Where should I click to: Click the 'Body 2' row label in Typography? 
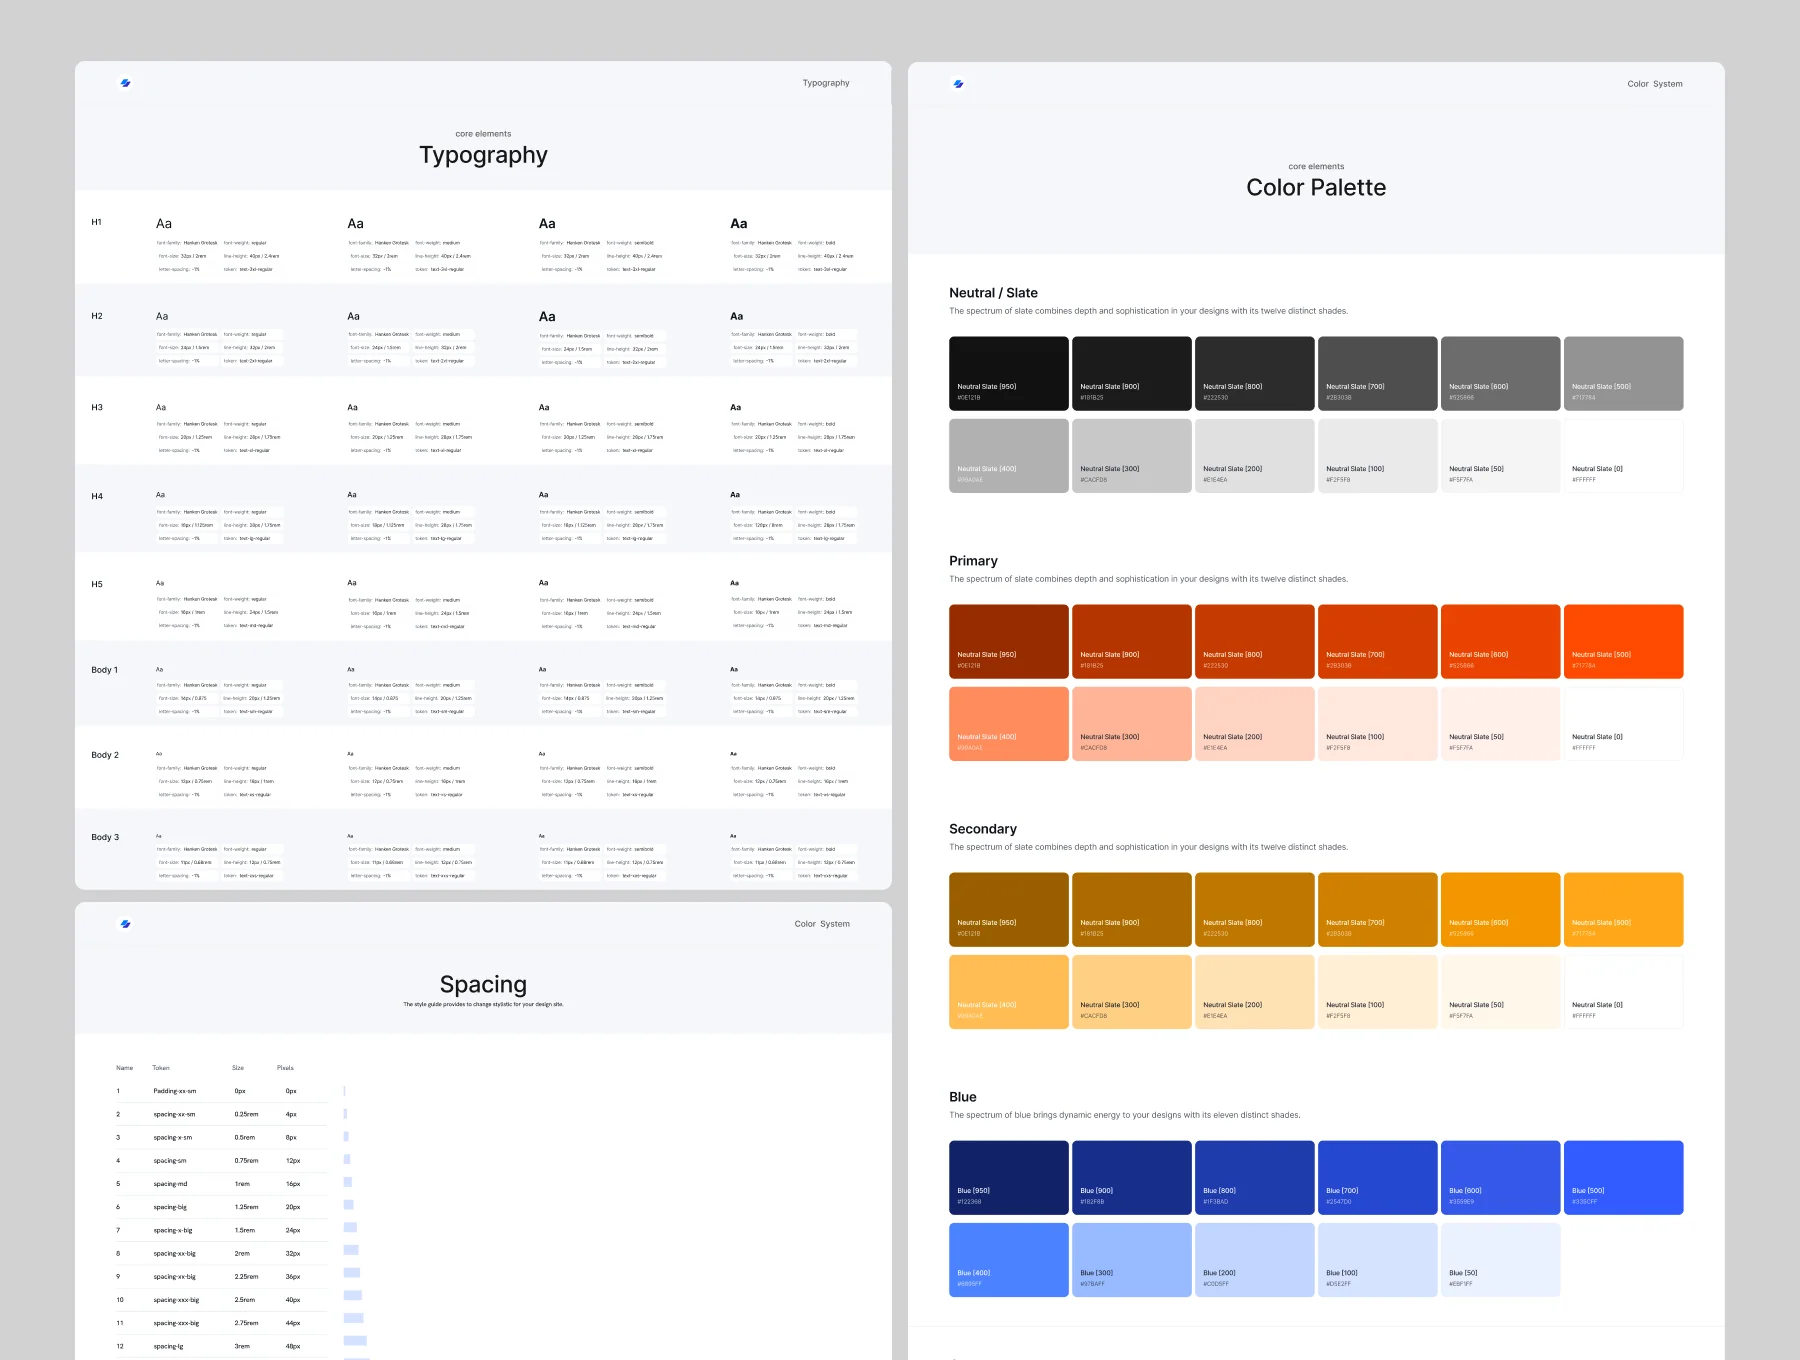[x=105, y=755]
